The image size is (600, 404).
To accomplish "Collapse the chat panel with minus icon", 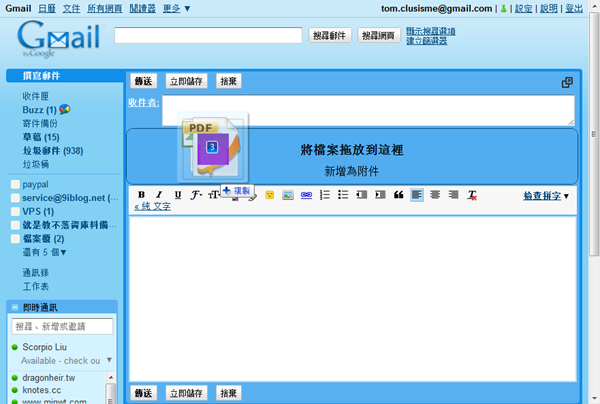I will tap(15, 307).
